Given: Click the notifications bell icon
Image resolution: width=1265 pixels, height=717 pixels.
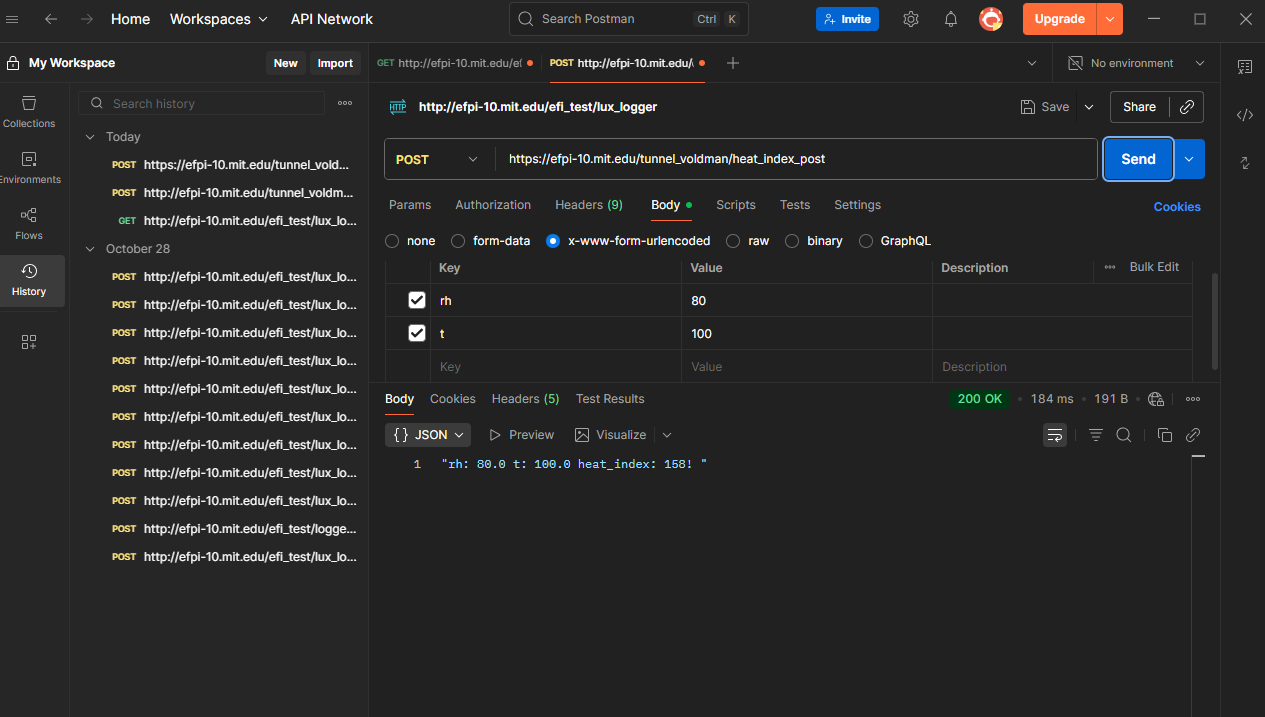Looking at the screenshot, I should pos(950,19).
